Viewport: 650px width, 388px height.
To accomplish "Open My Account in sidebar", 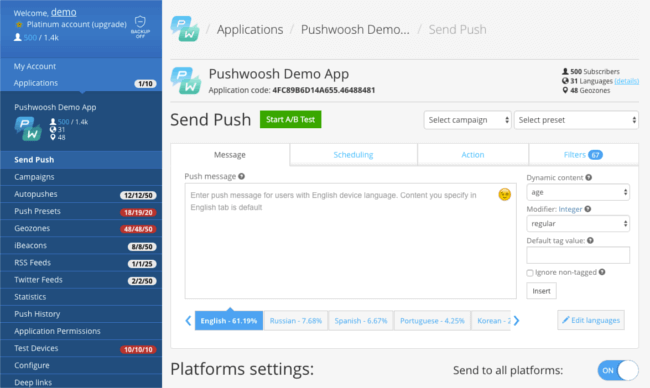I will tap(81, 66).
